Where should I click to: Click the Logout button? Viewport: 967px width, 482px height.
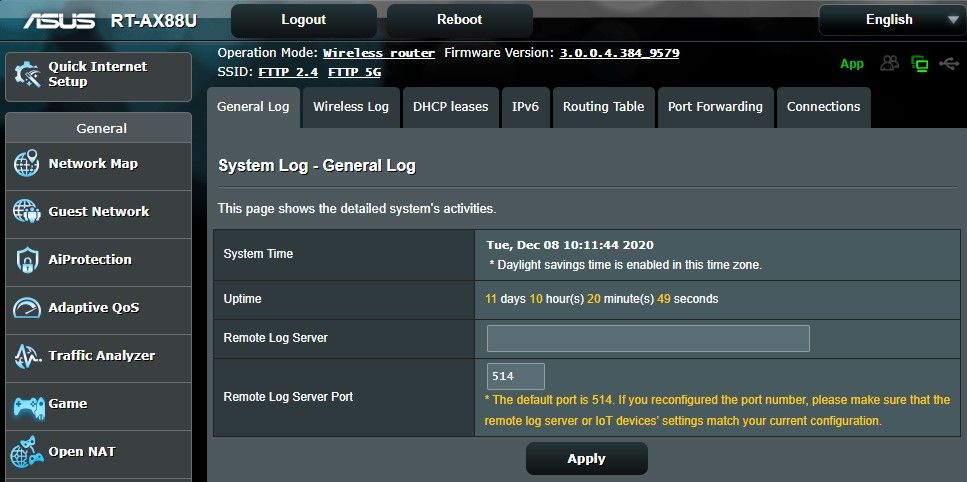click(303, 20)
